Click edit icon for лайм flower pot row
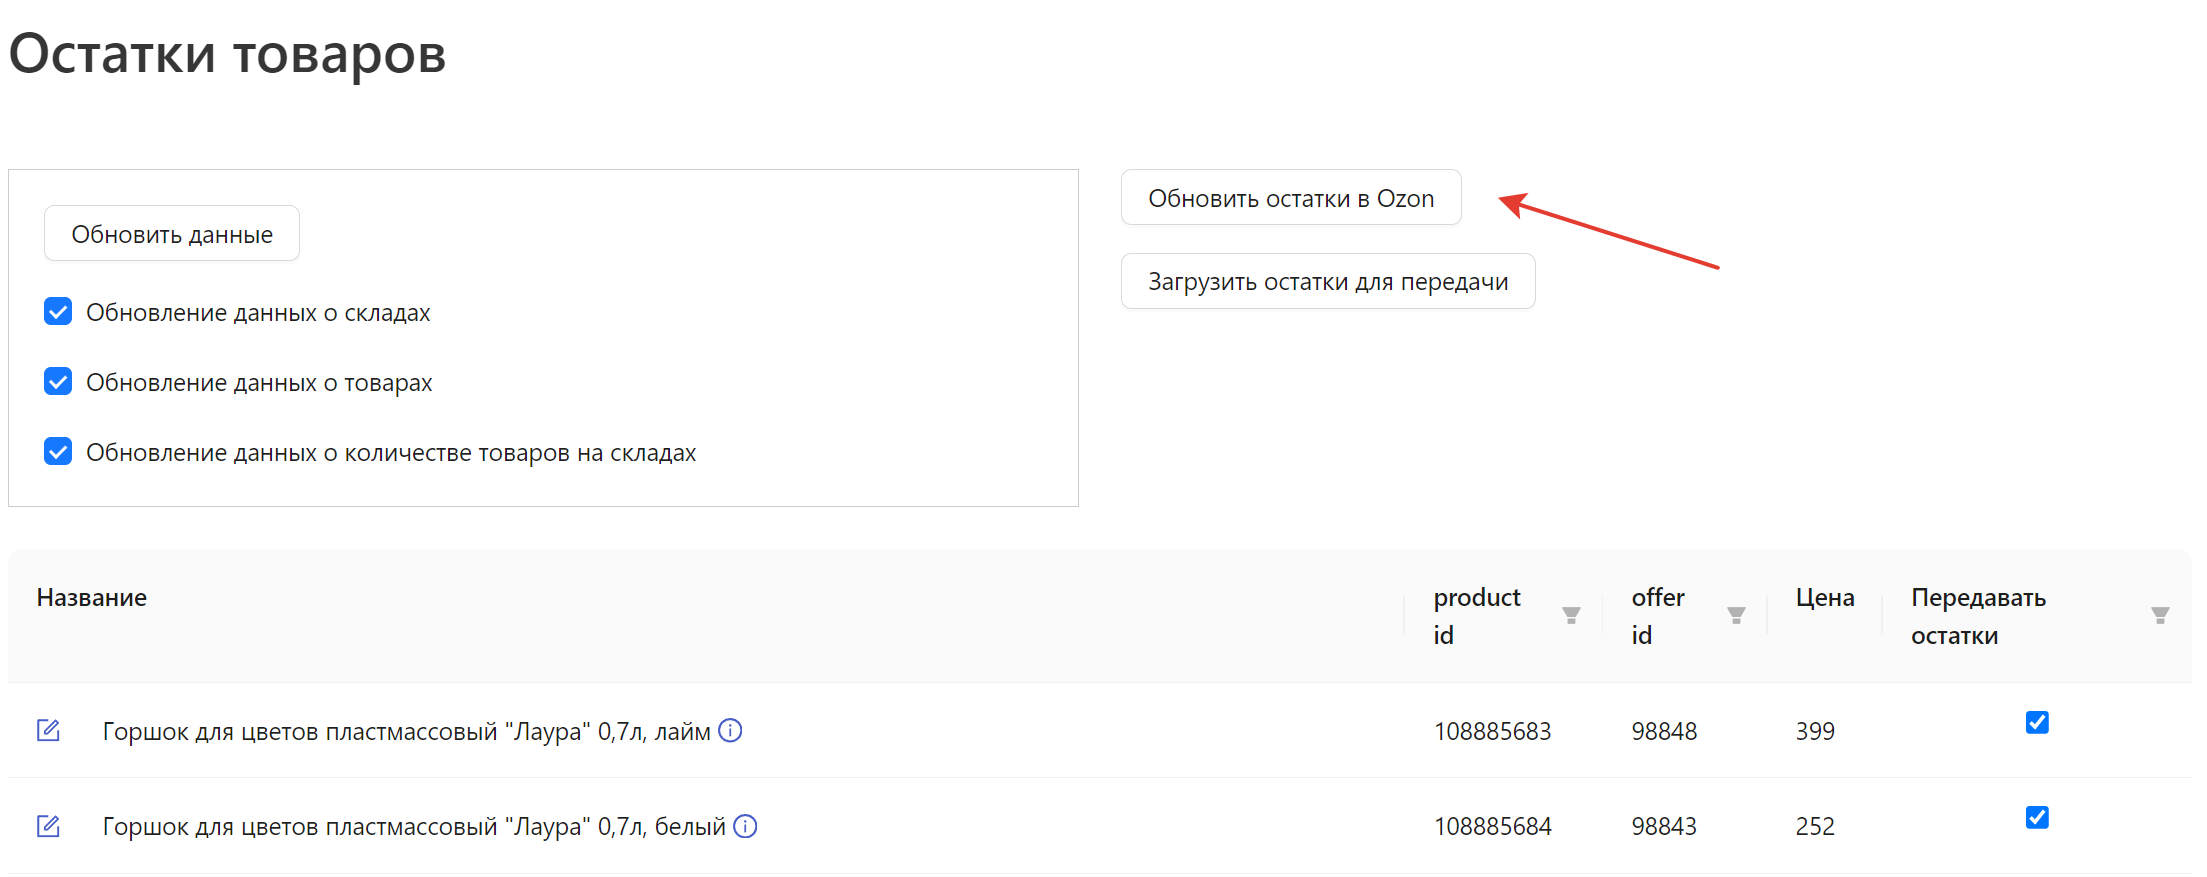2207x877 pixels. (x=48, y=731)
